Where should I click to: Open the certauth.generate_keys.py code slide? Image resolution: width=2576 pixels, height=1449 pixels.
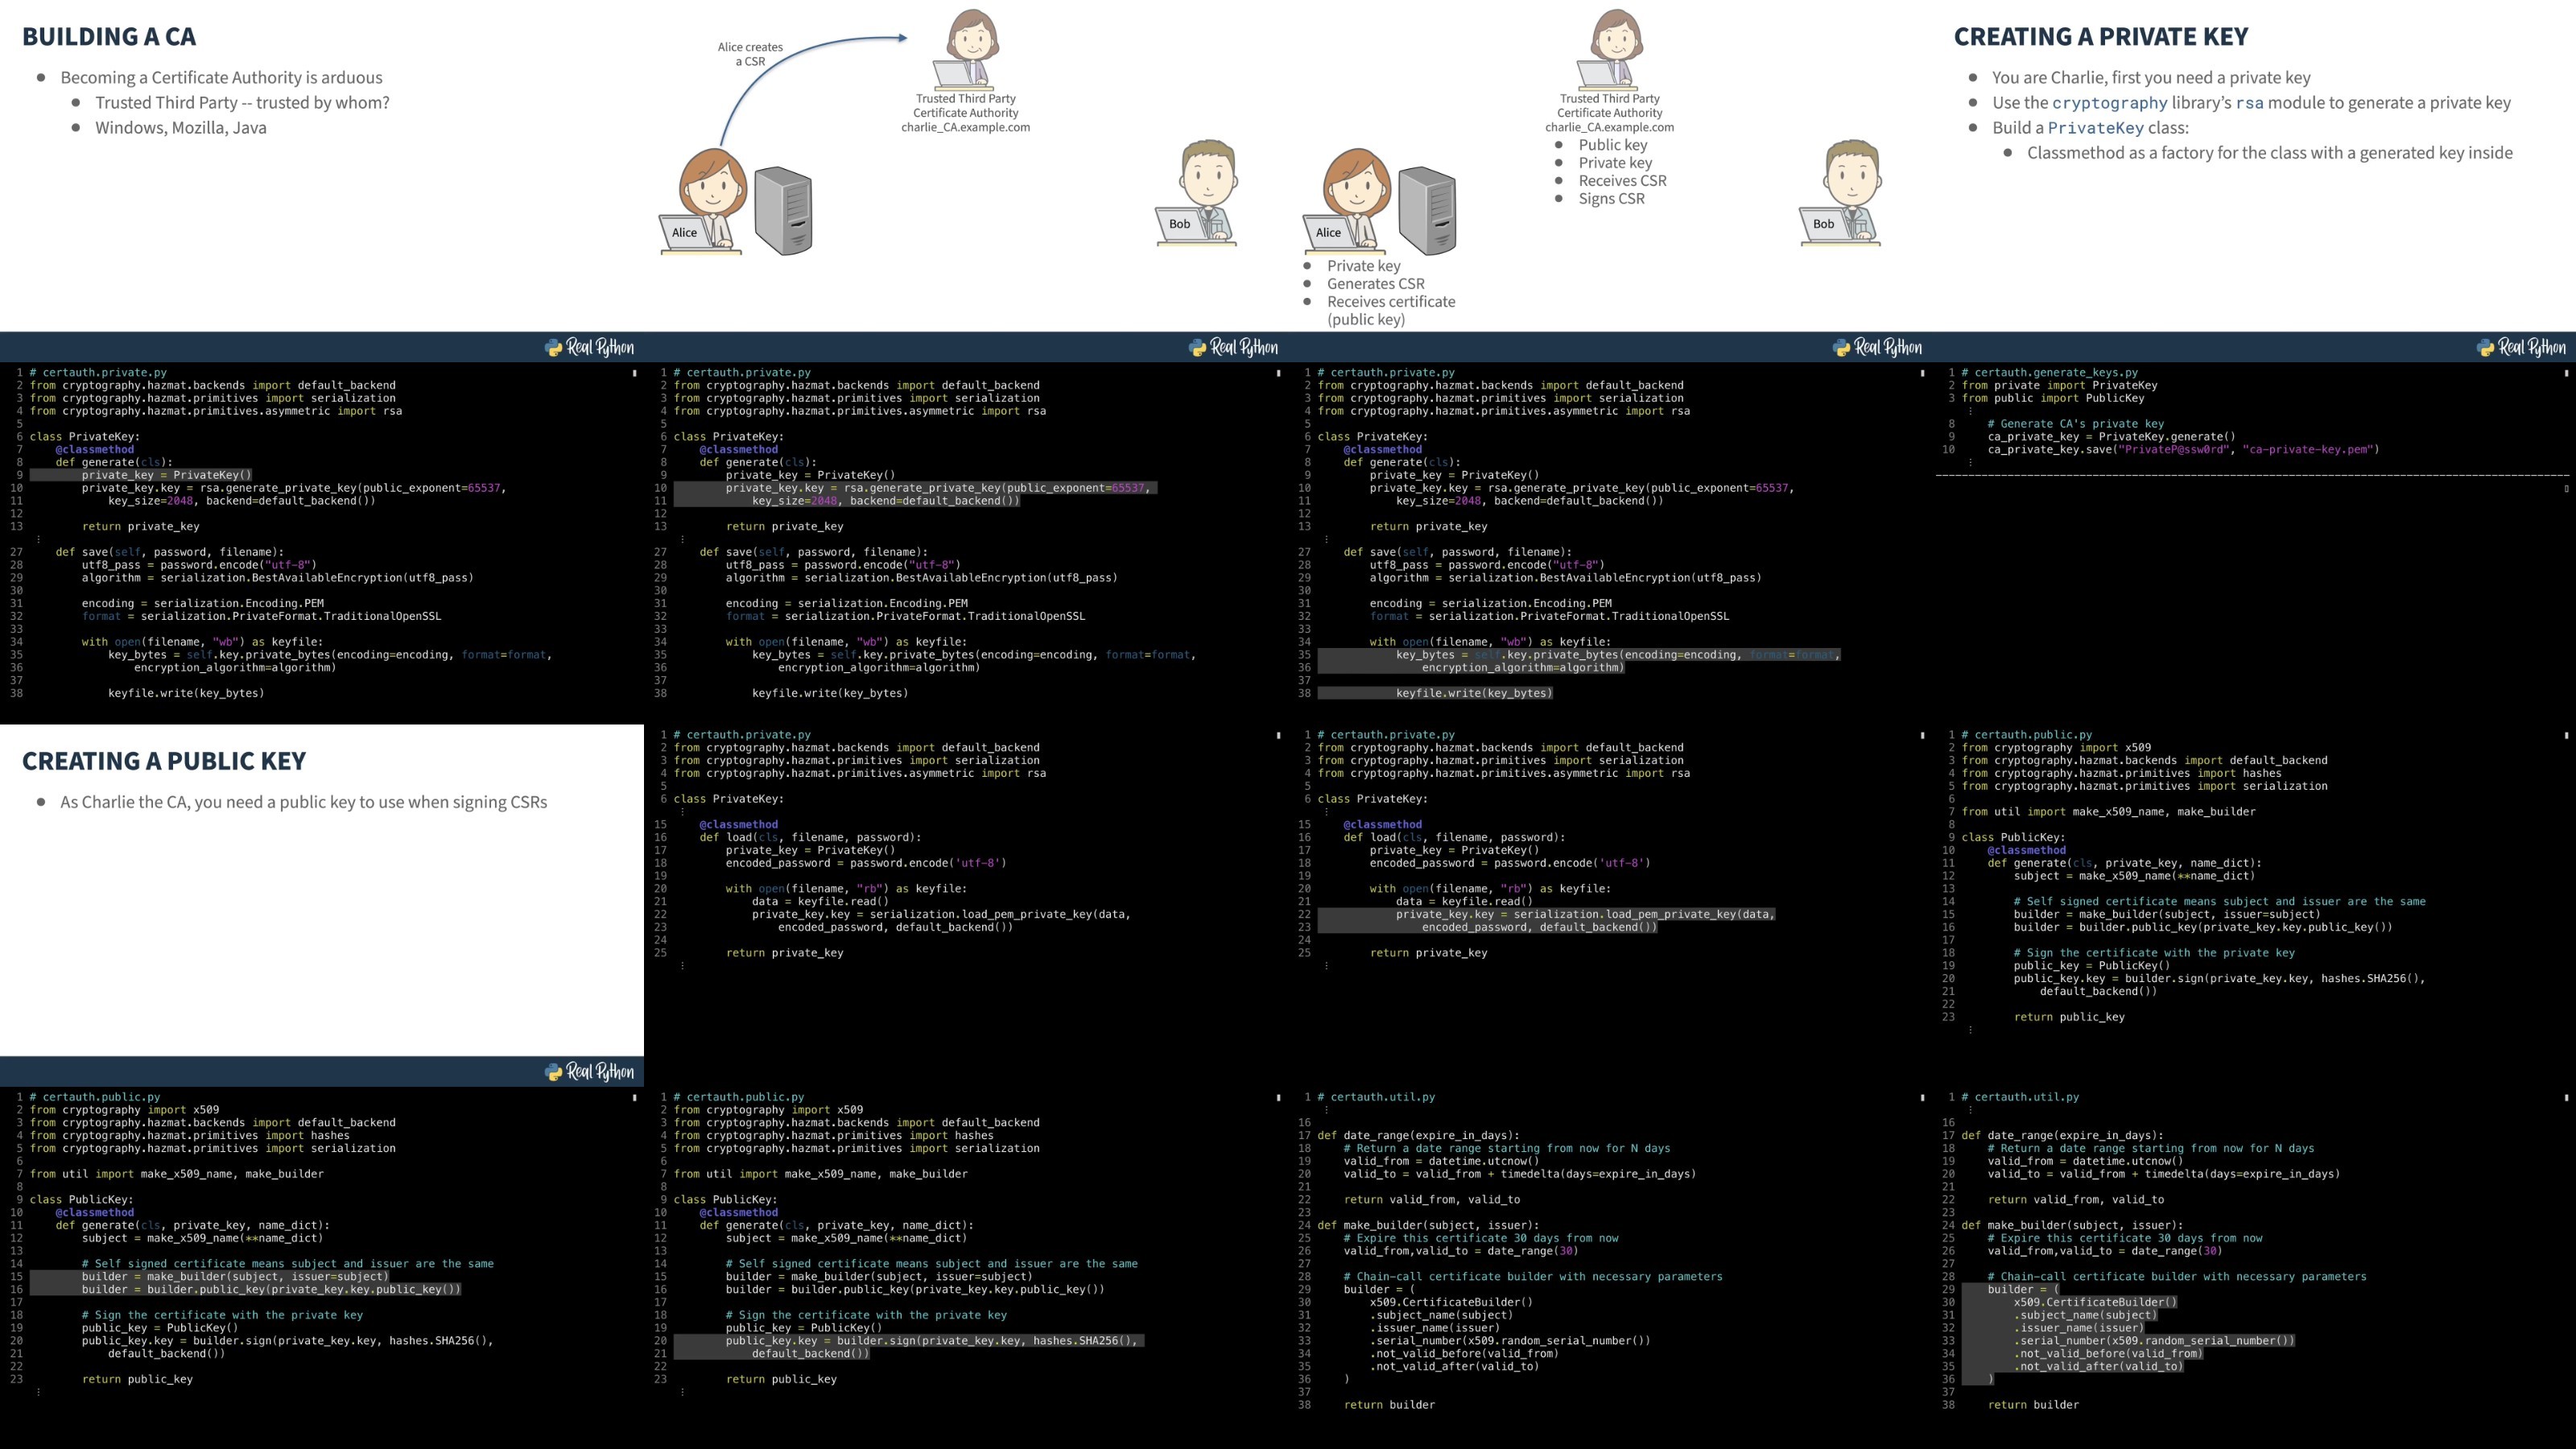pos(2254,543)
